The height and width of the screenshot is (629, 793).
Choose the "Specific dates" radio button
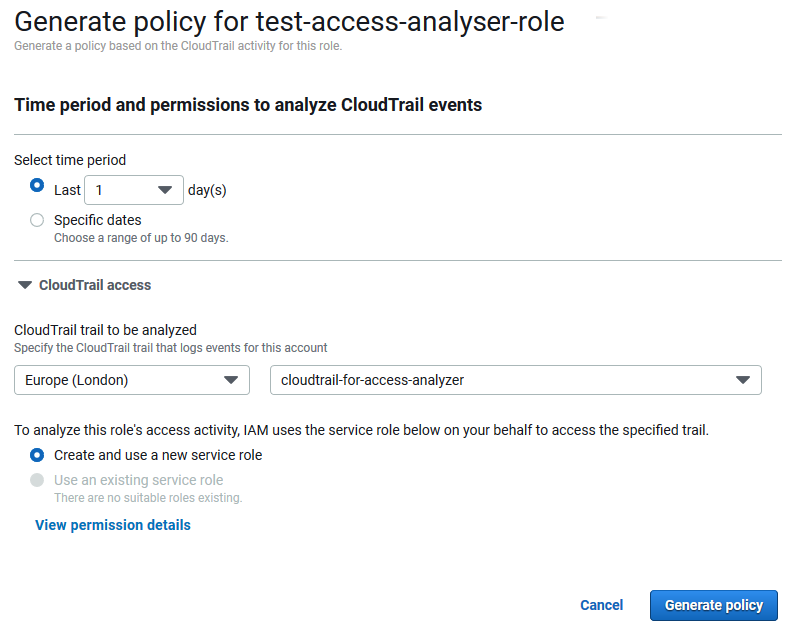(37, 220)
